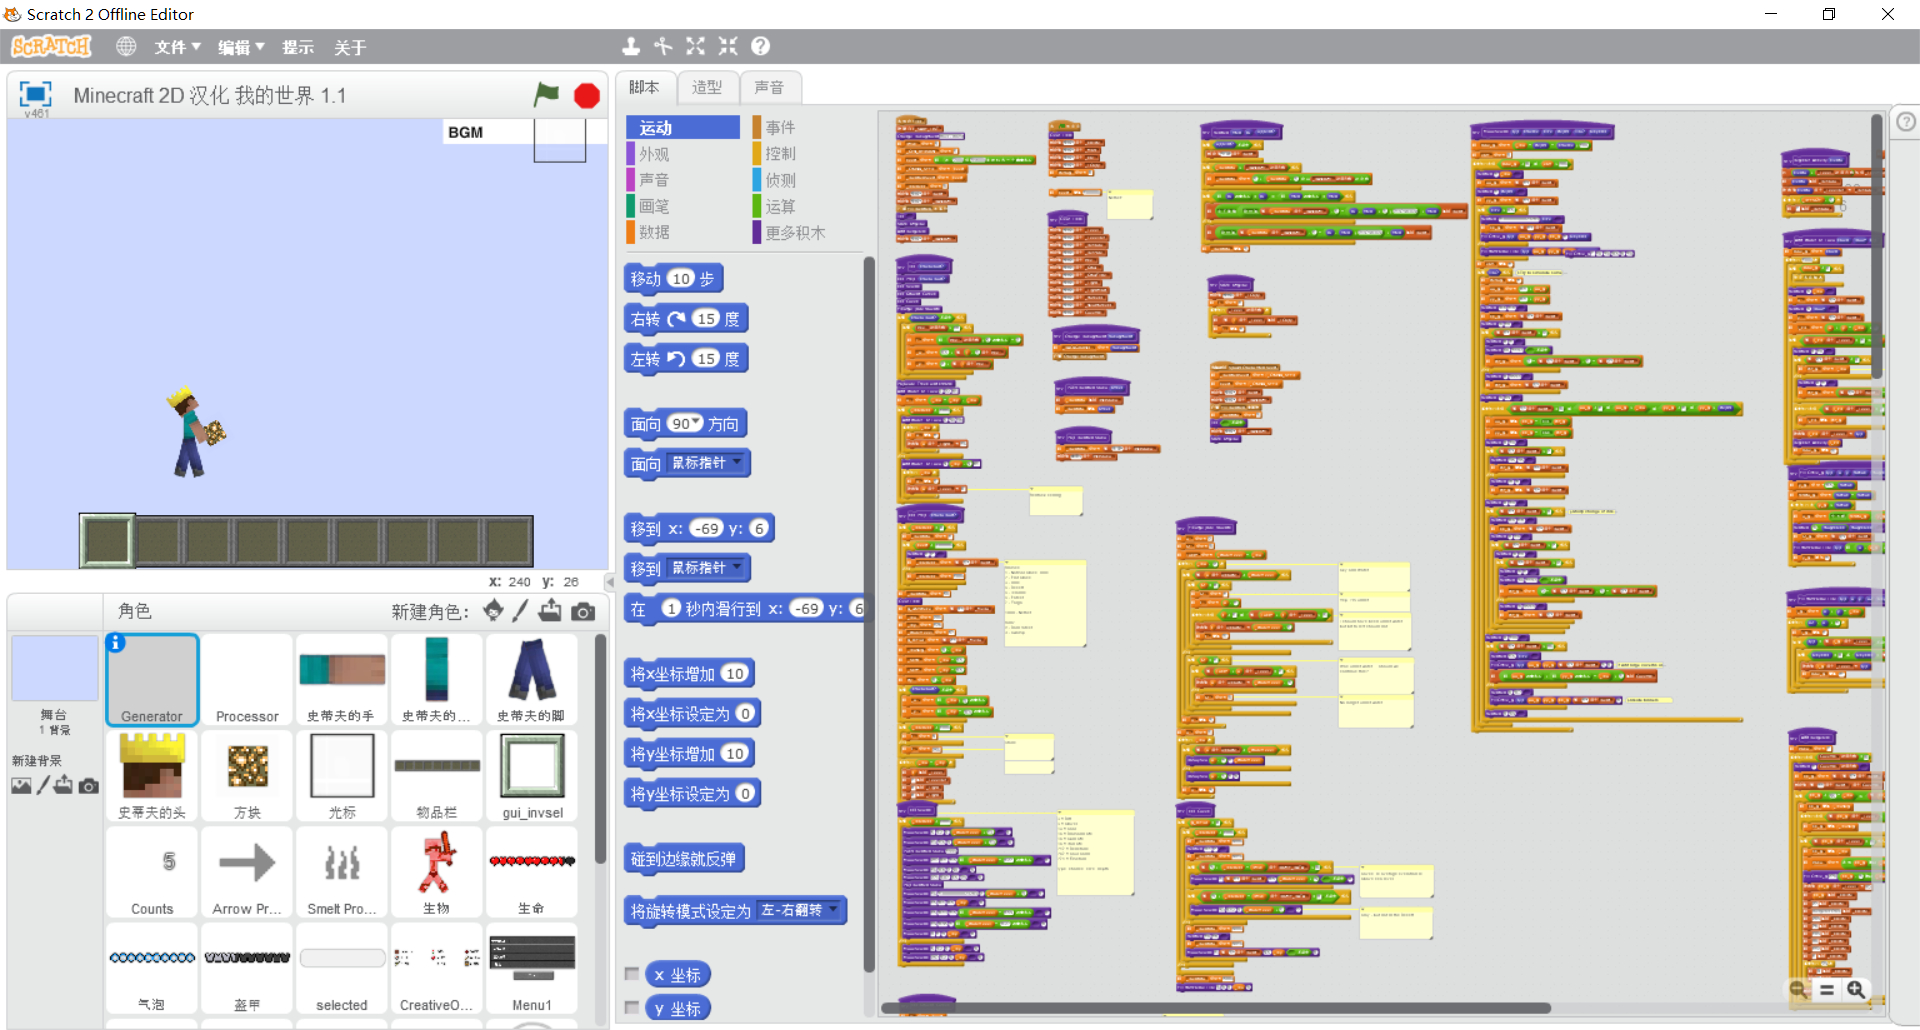Viewport: 1920px width, 1030px height.
Task: Select 更多积木 more blocks category
Action: click(807, 232)
